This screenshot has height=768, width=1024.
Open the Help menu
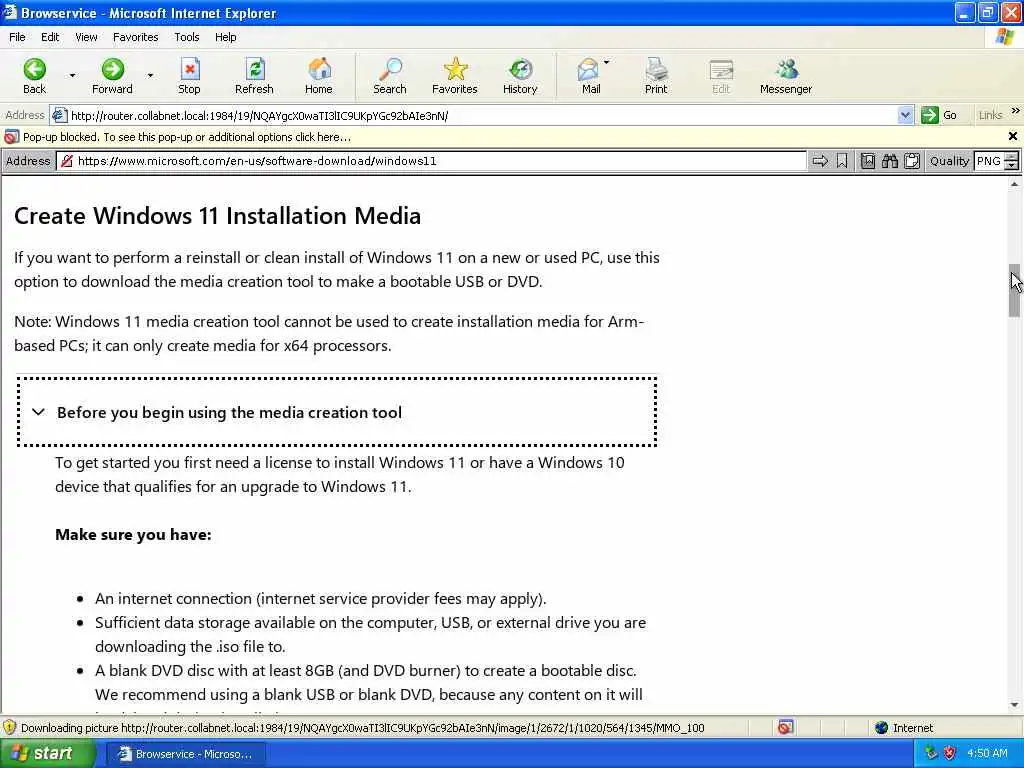226,37
